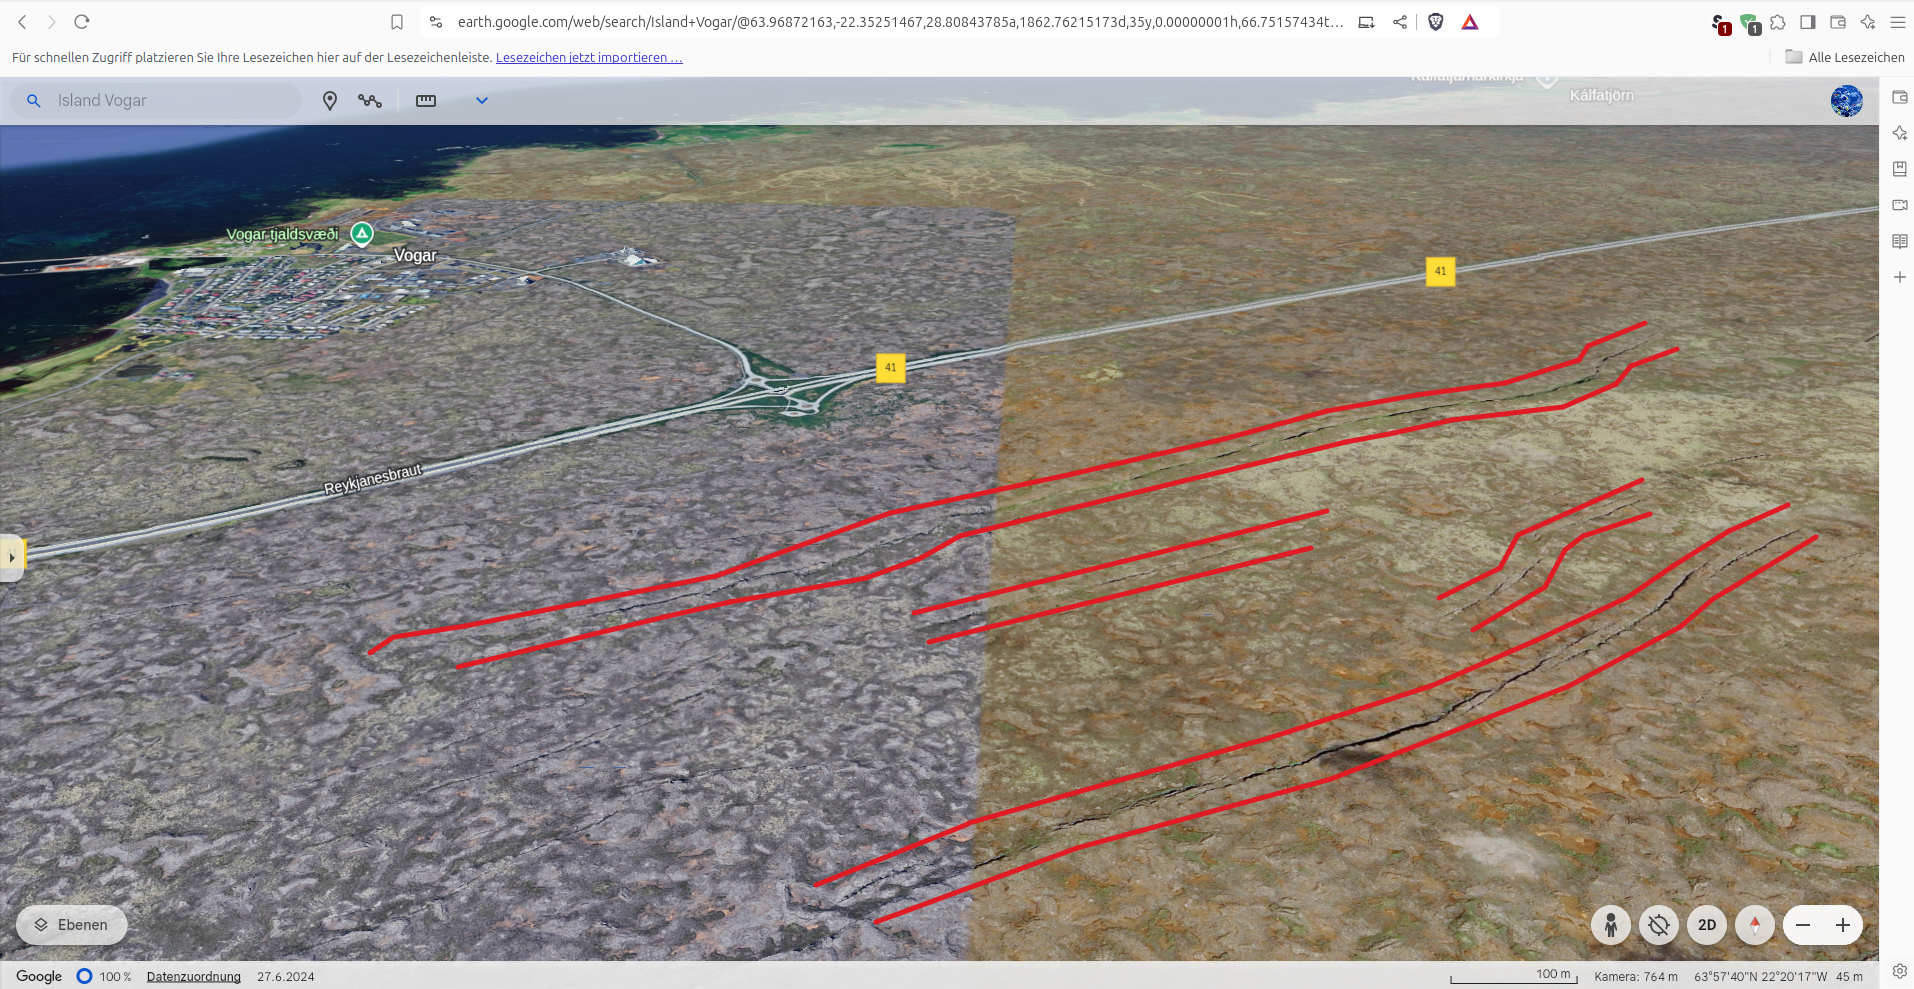This screenshot has width=1914, height=989.
Task: Open Leo AI sparkle in the right sidebar
Action: pyautogui.click(x=1900, y=133)
